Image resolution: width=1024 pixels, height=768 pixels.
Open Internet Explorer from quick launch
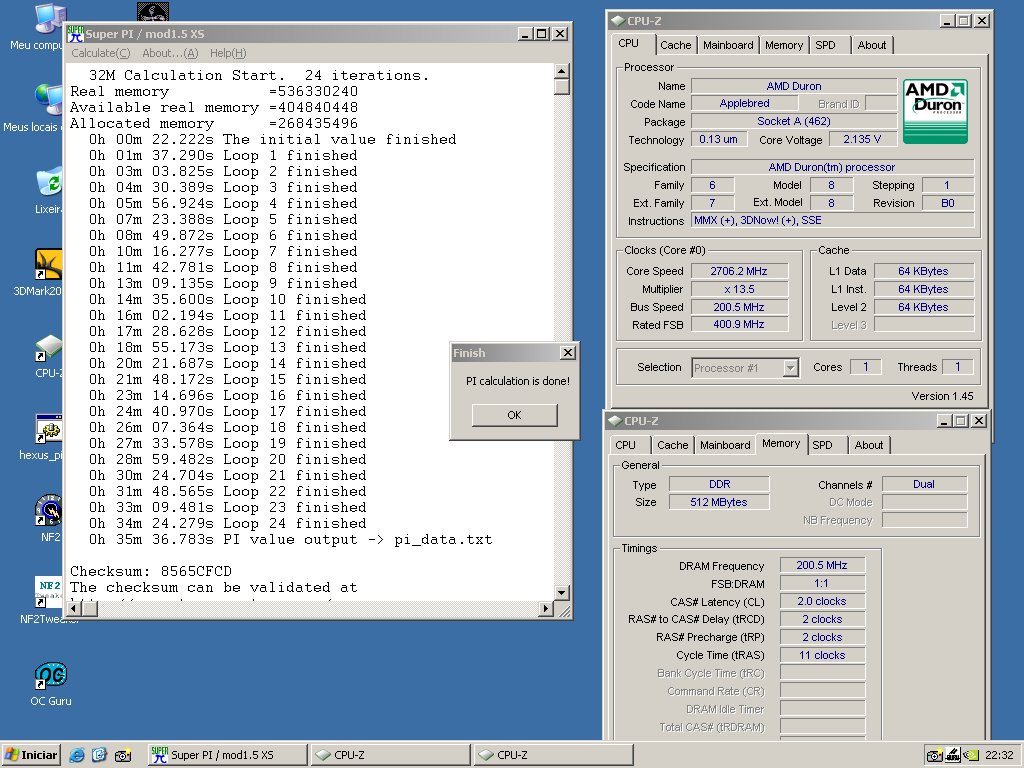77,755
